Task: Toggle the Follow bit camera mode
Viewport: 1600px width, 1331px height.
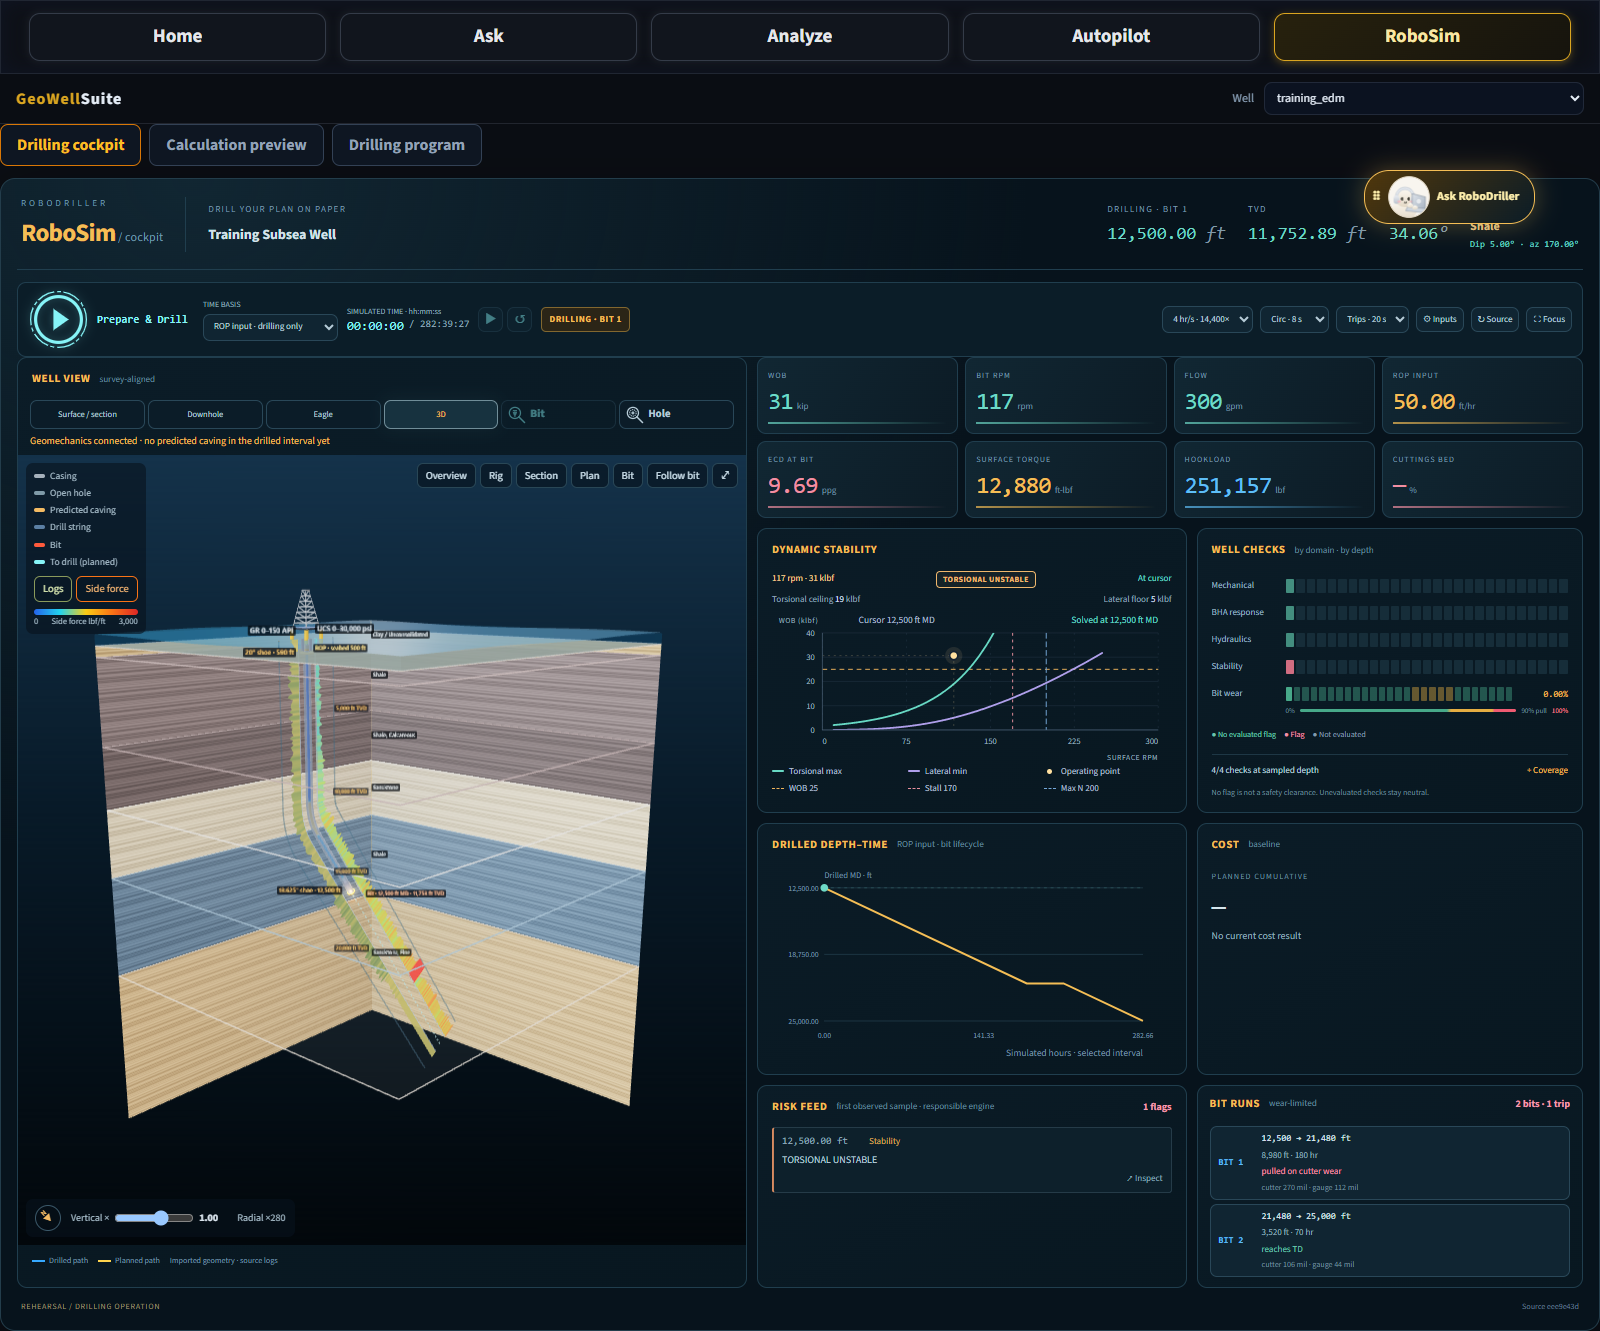Action: click(677, 475)
